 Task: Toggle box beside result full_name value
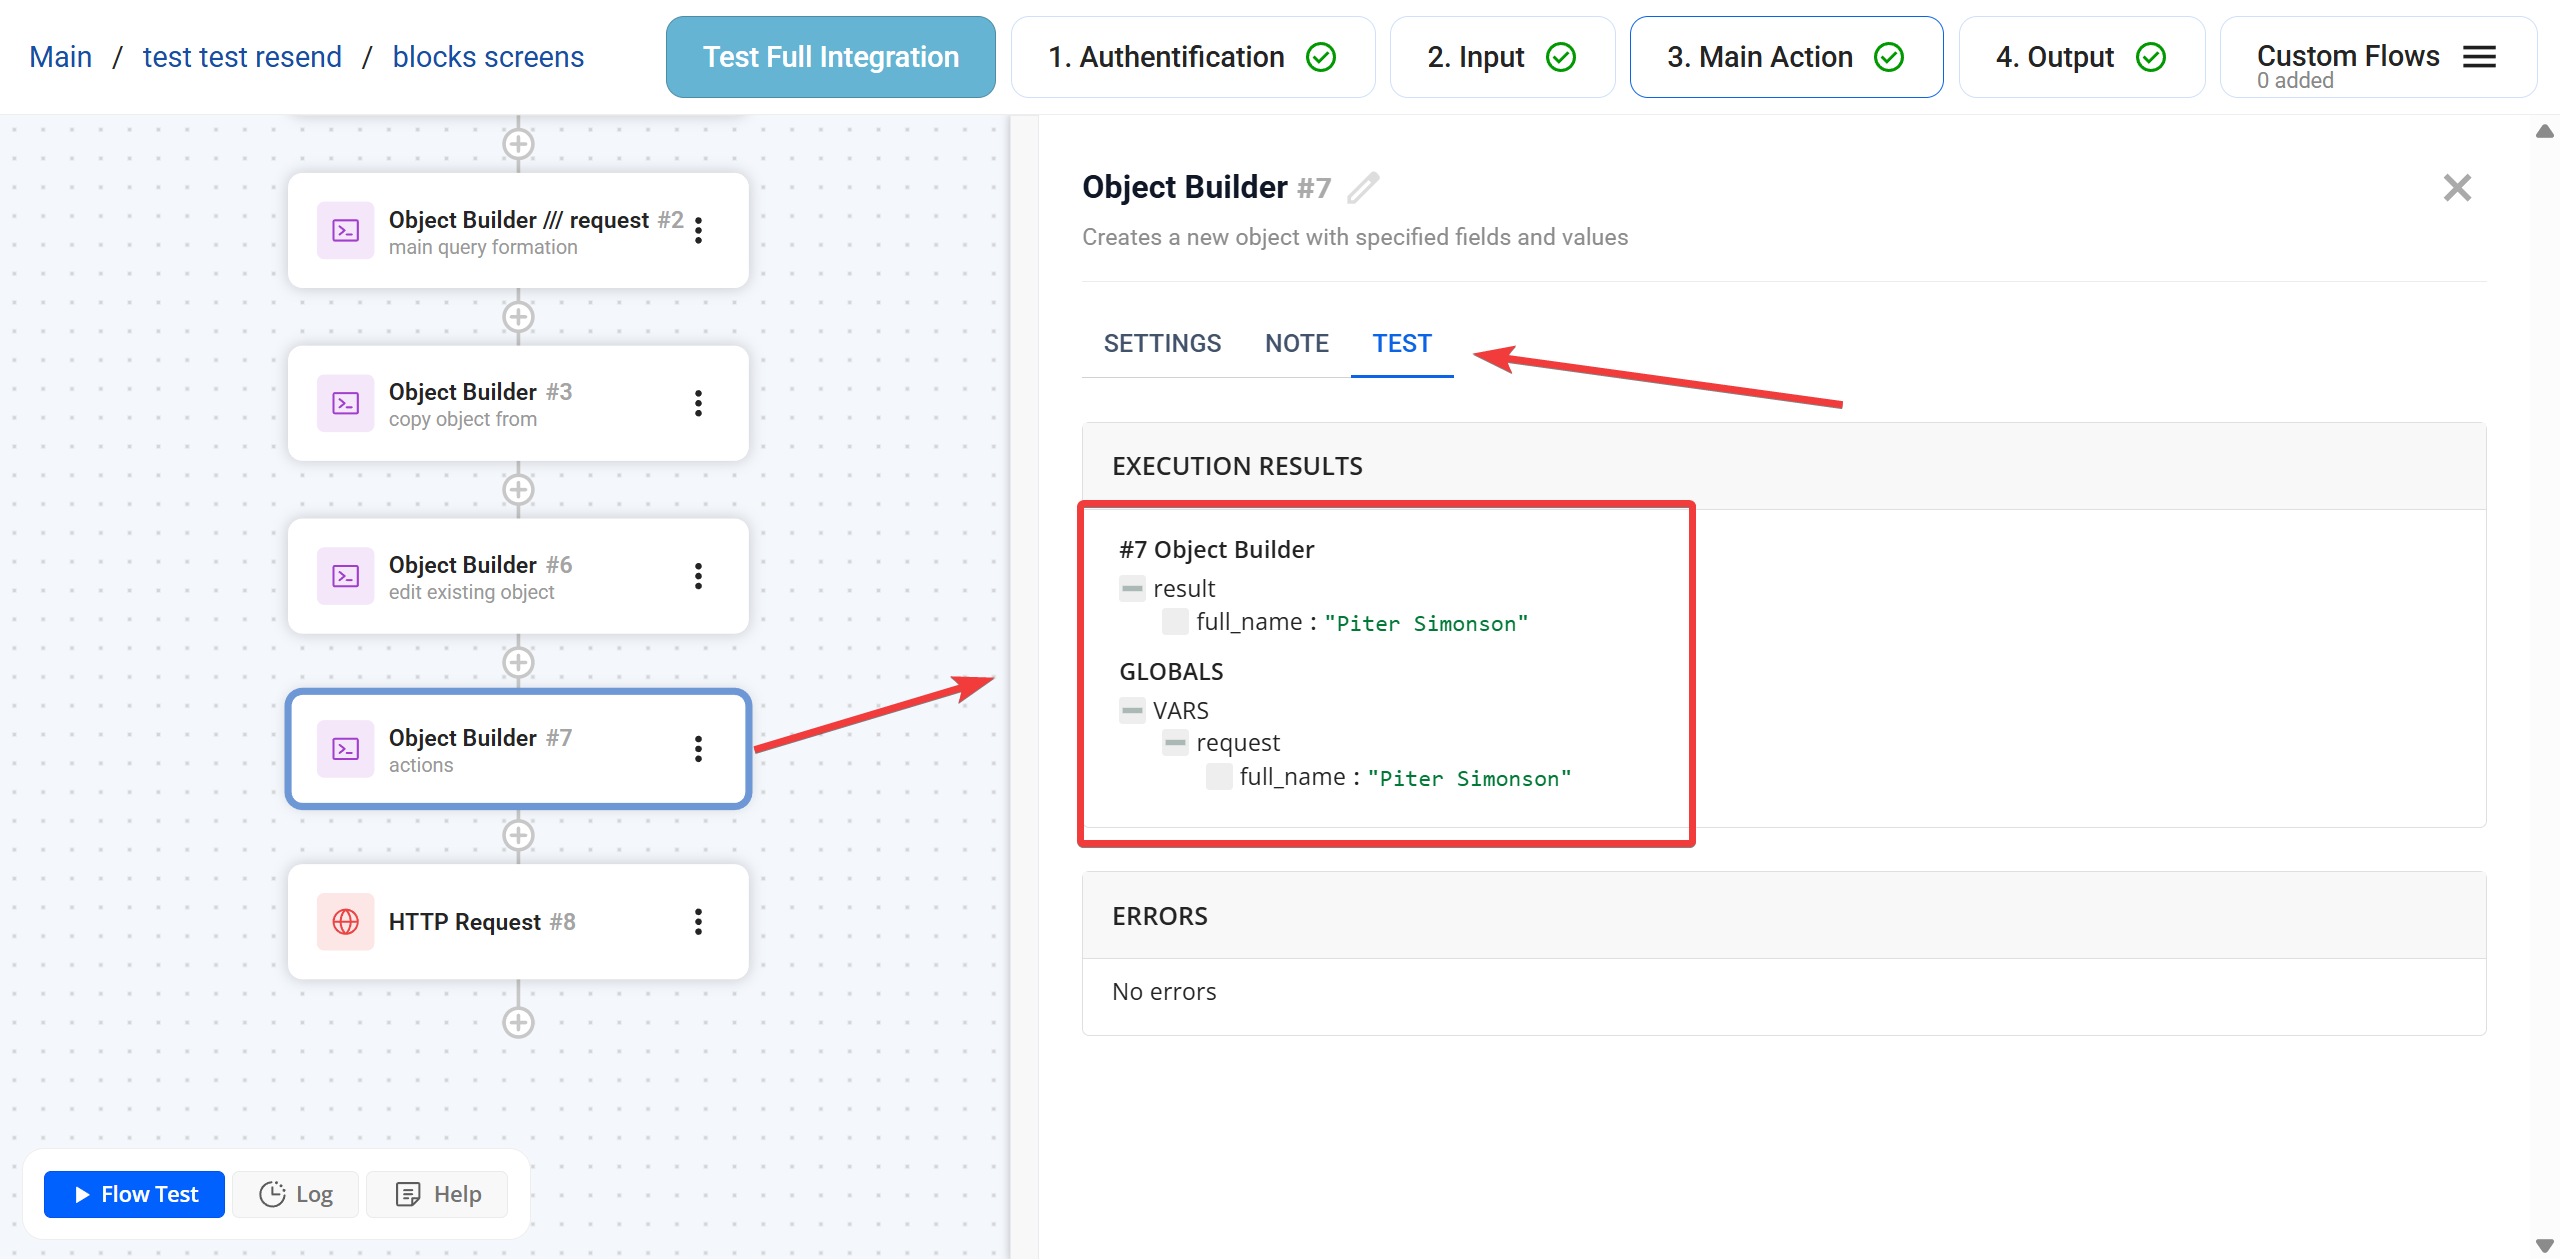pyautogui.click(x=1175, y=622)
